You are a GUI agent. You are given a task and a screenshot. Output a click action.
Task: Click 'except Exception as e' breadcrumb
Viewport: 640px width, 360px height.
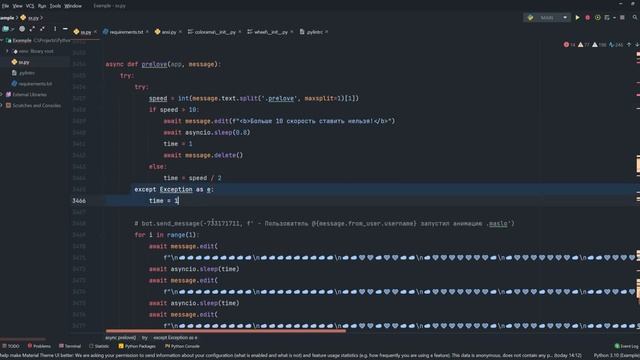(175, 338)
